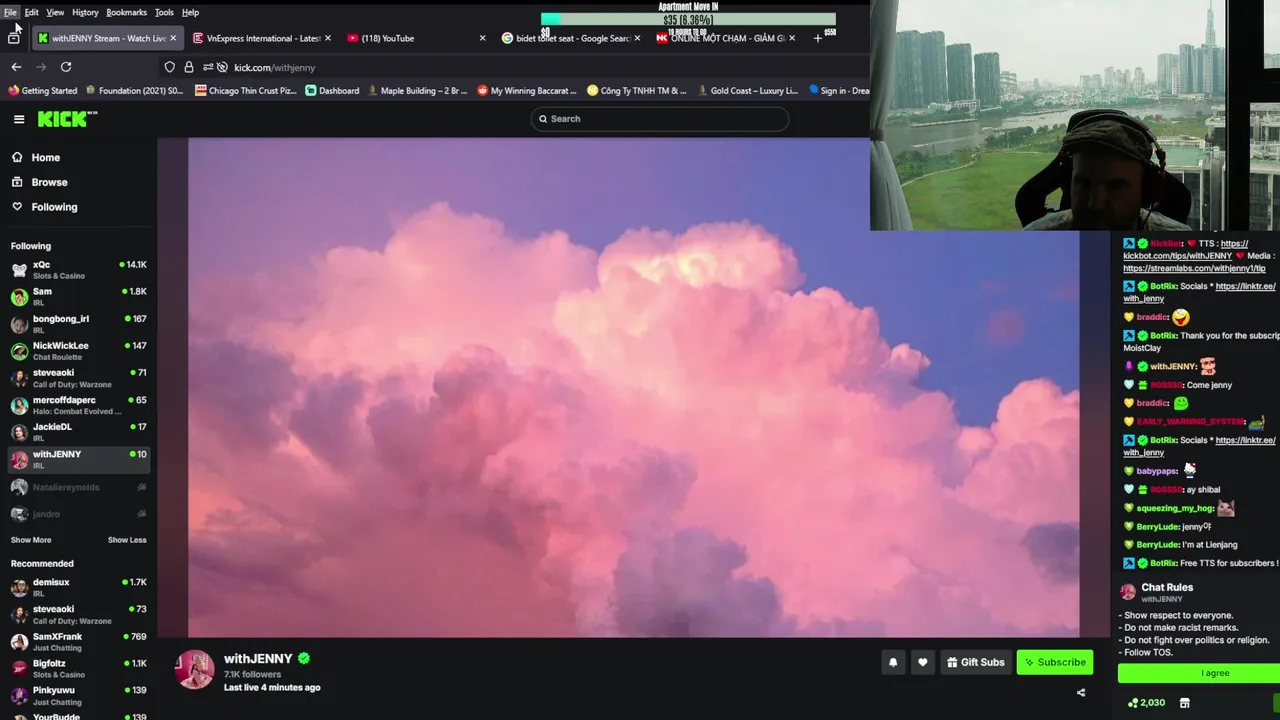Open the History menu
The image size is (1280, 720).
(x=85, y=12)
